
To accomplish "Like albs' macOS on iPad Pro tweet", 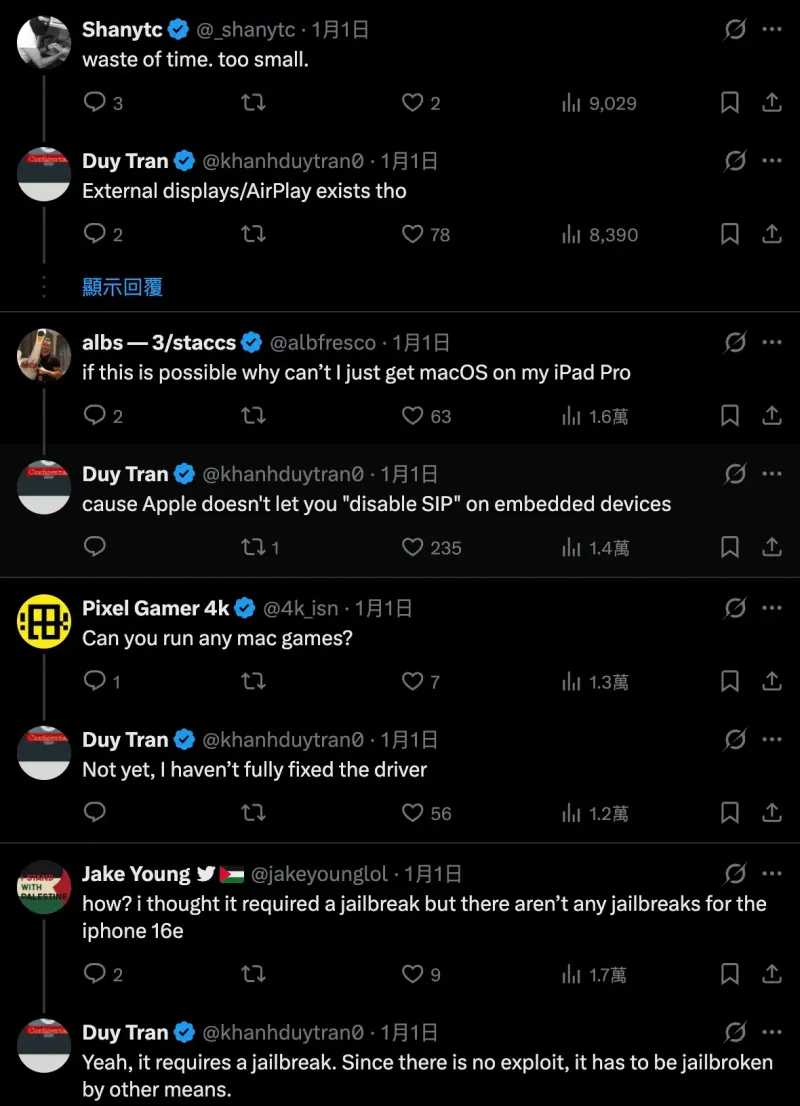I will tap(413, 416).
